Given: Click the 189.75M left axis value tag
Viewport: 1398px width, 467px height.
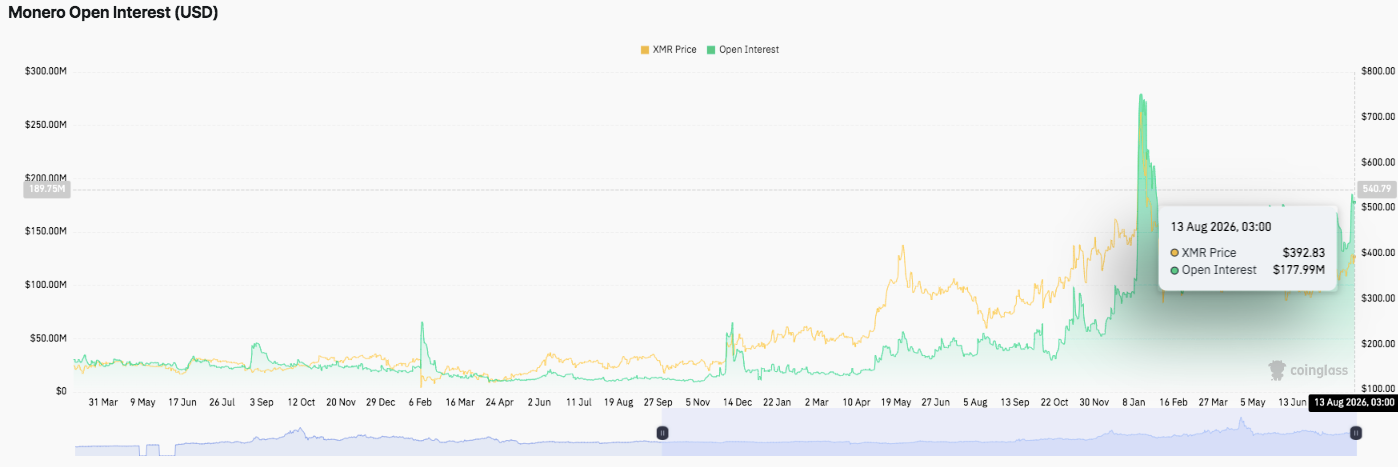Looking at the screenshot, I should tap(46, 189).
